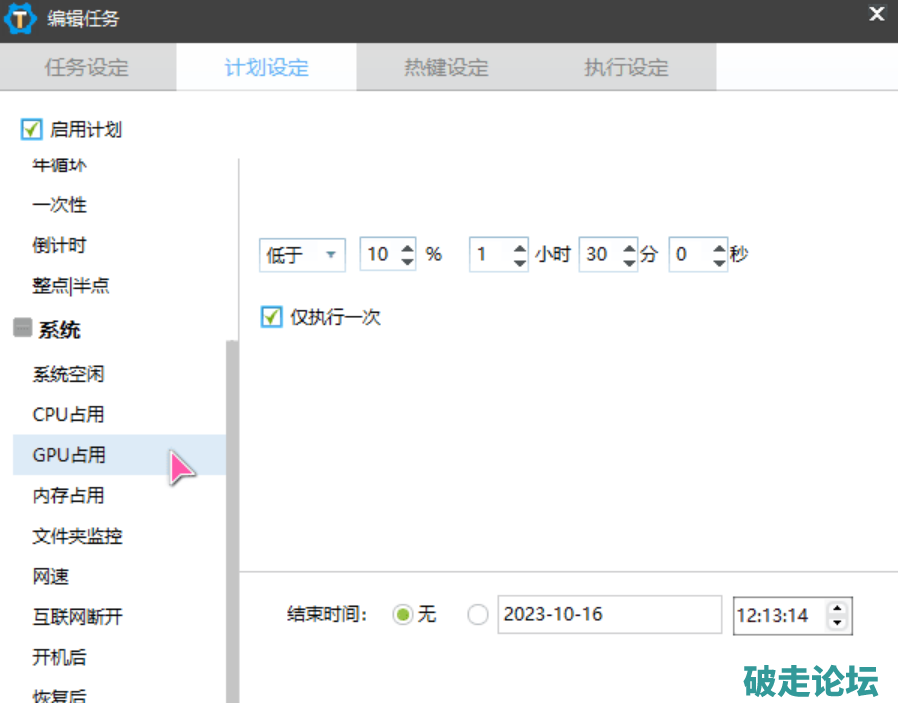Select CPU占用 in the trigger list
Screen dimensions: 898x703
pos(68,414)
